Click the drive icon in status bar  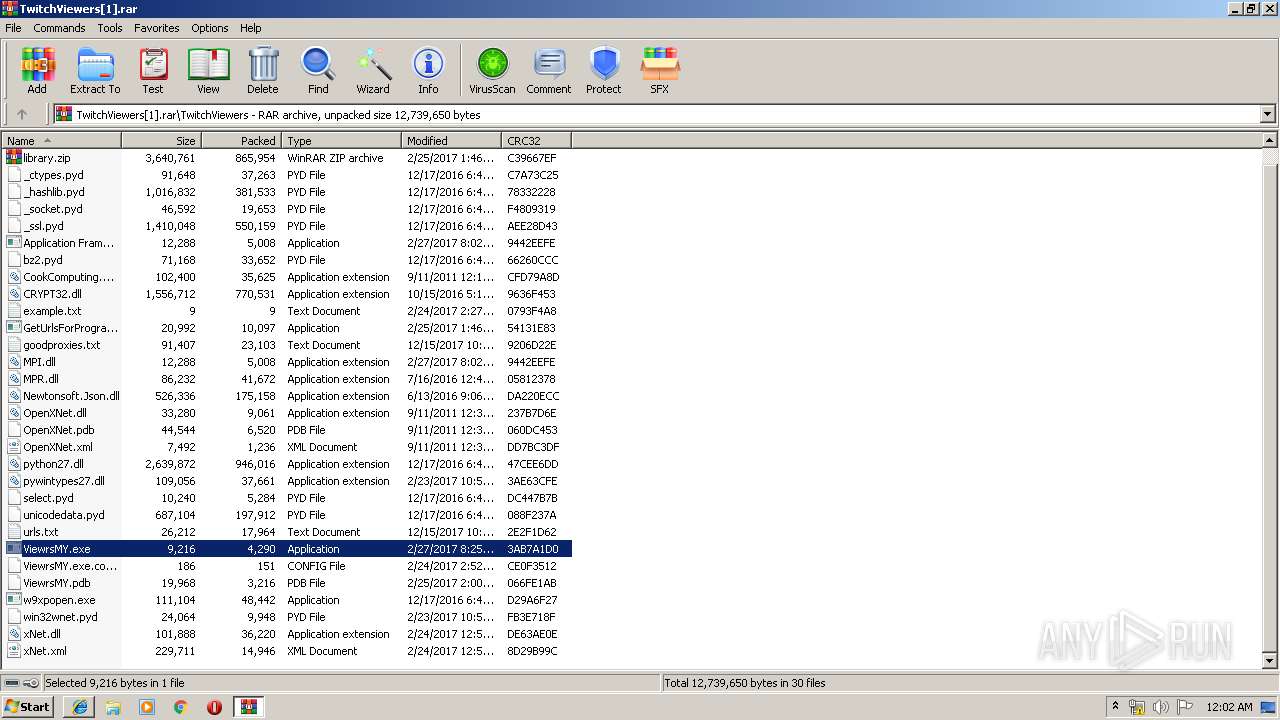pyautogui.click(x=13, y=683)
